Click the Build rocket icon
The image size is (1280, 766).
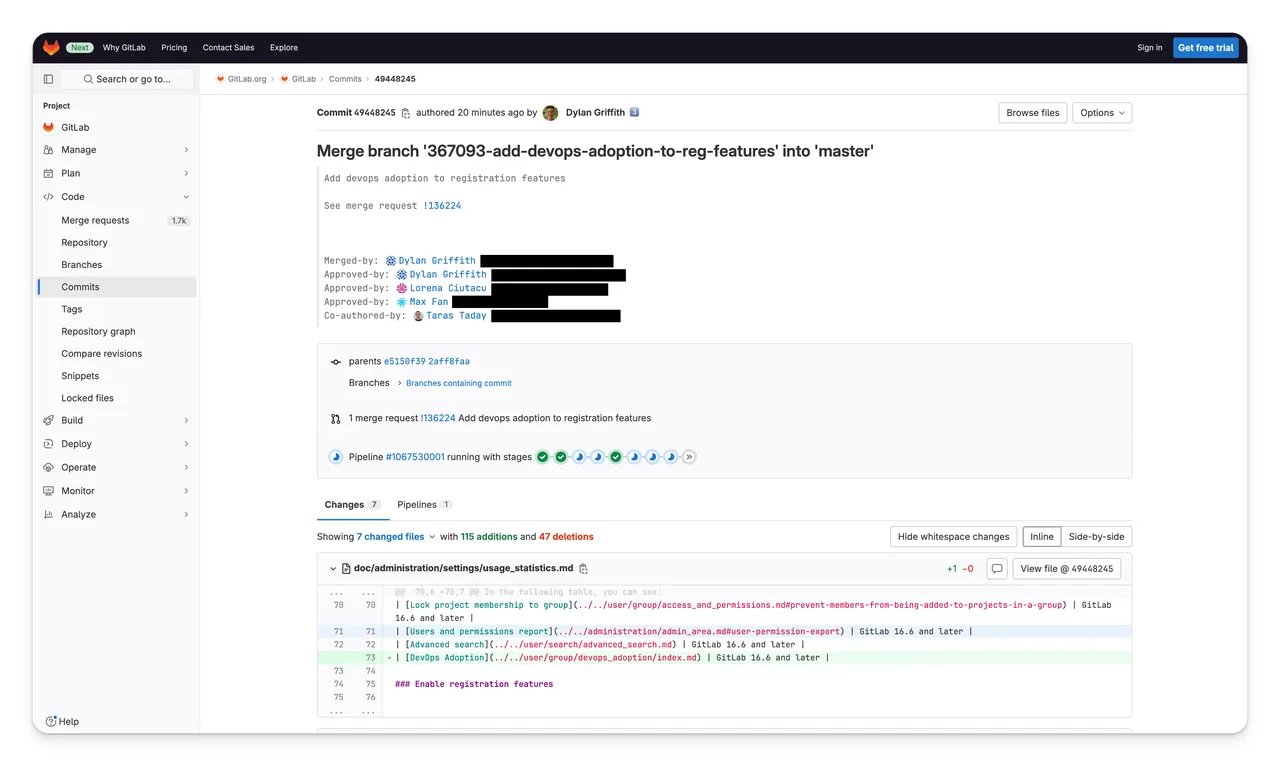click(48, 420)
